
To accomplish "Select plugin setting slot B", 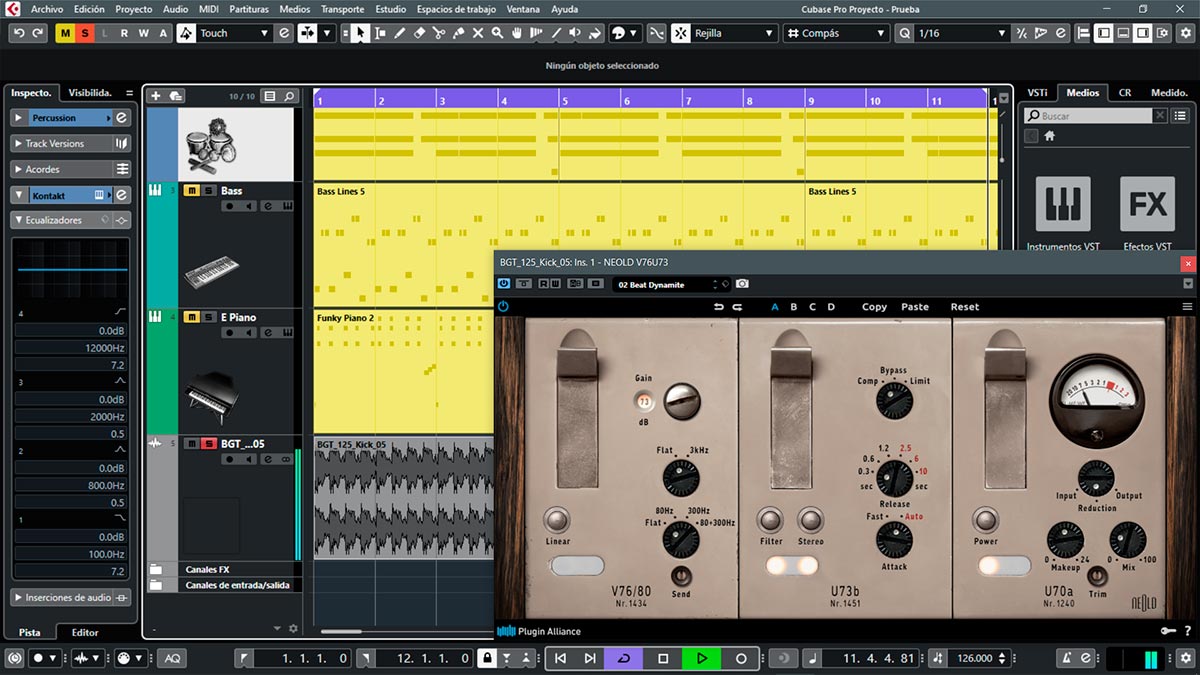I will pos(794,307).
